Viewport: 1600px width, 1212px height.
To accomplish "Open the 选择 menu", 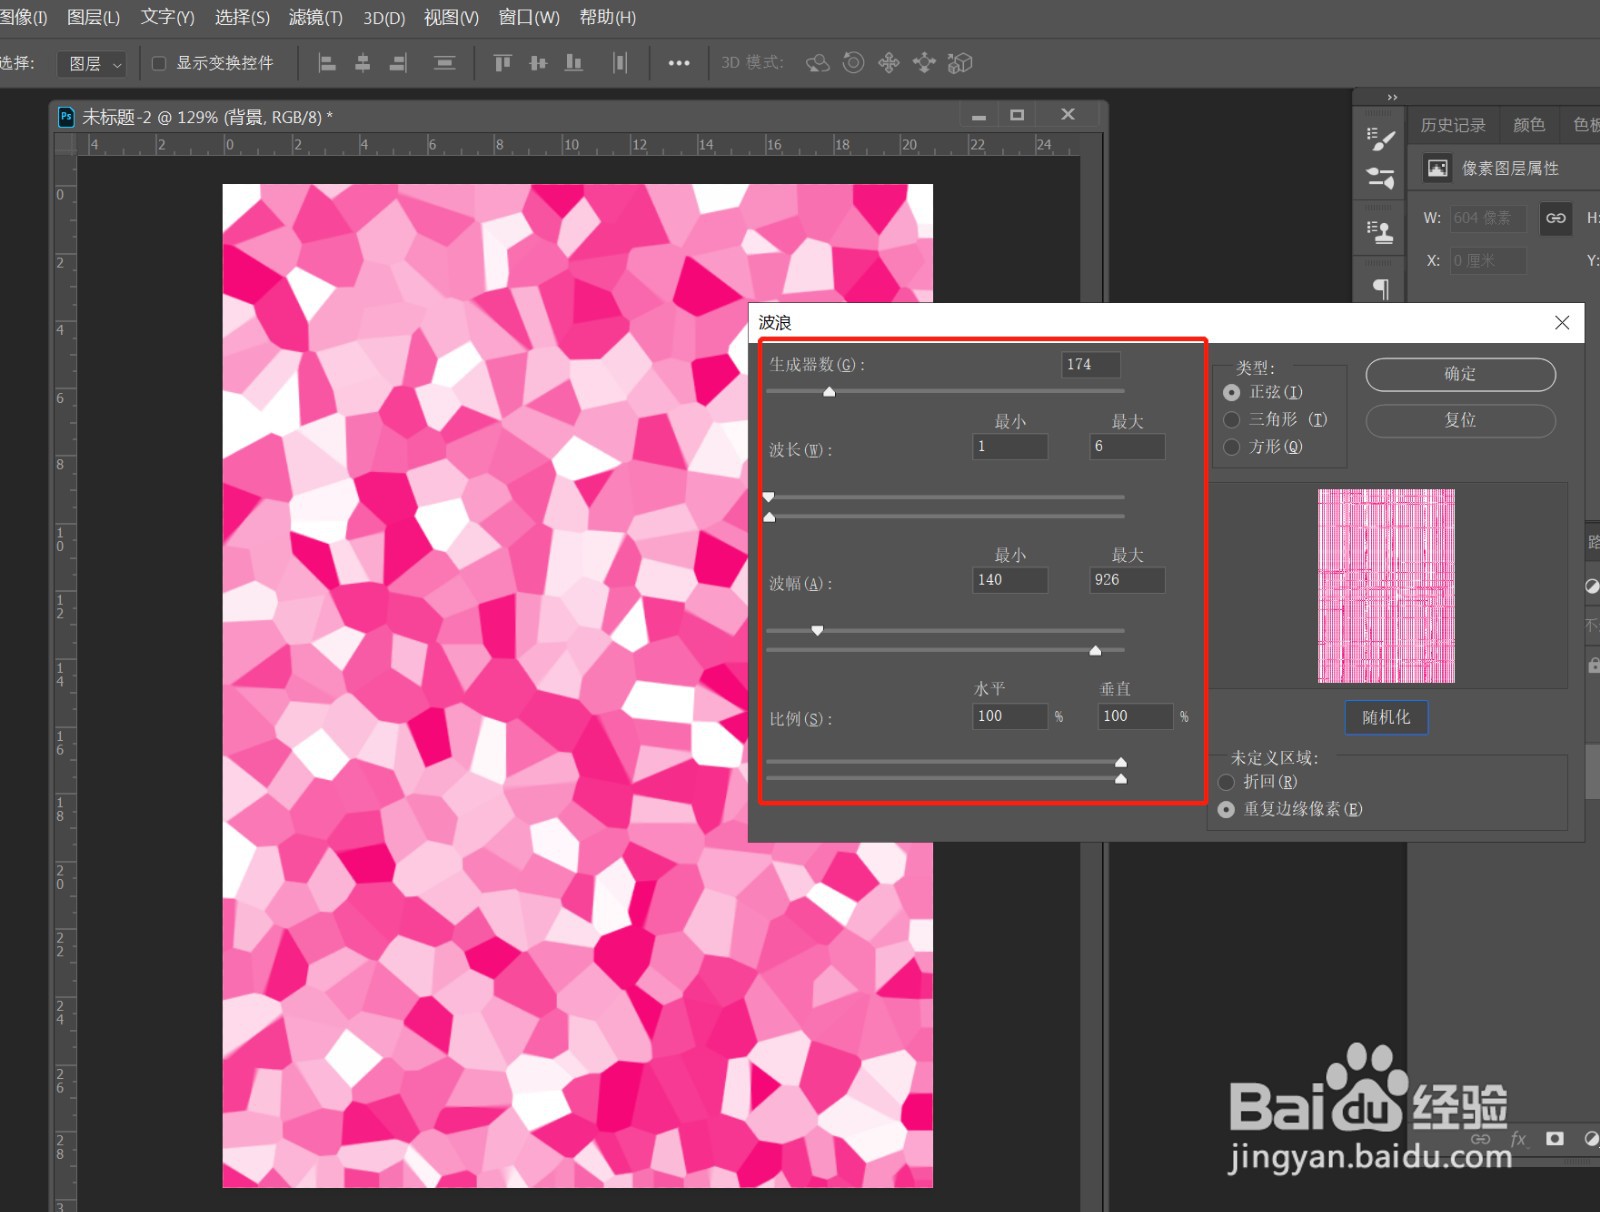I will [242, 17].
